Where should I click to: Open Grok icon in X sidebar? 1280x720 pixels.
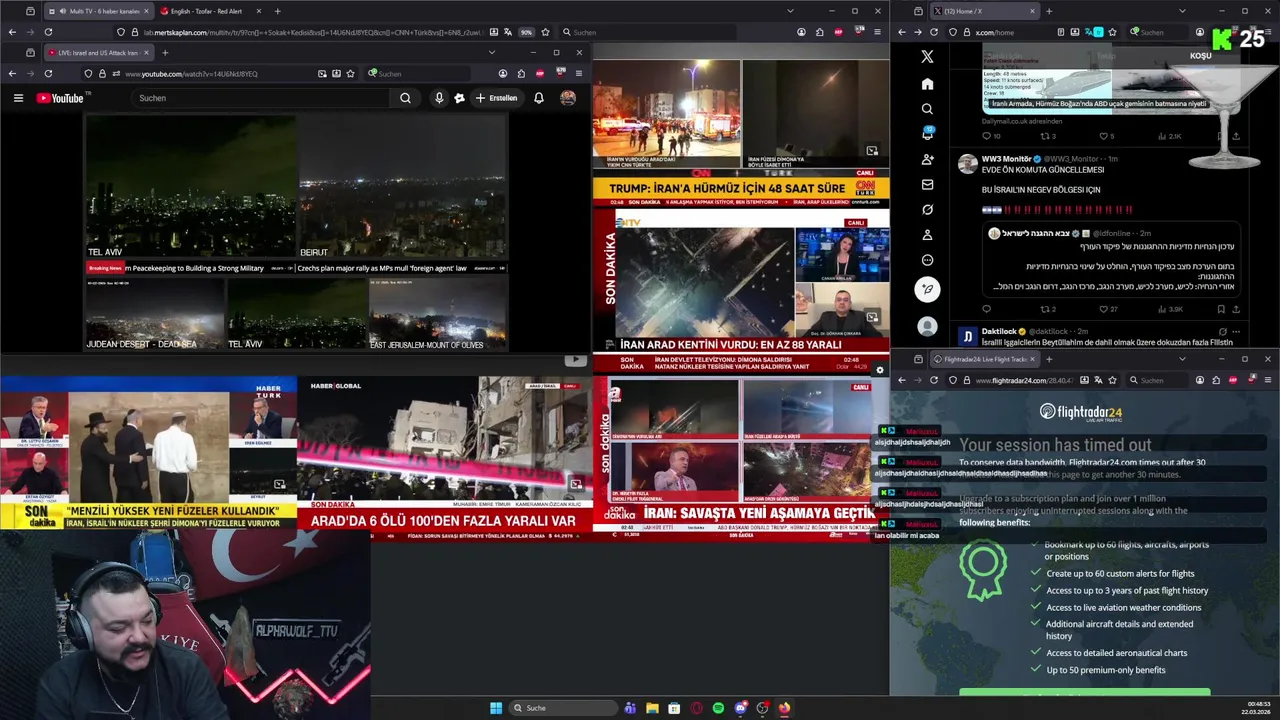(927, 210)
